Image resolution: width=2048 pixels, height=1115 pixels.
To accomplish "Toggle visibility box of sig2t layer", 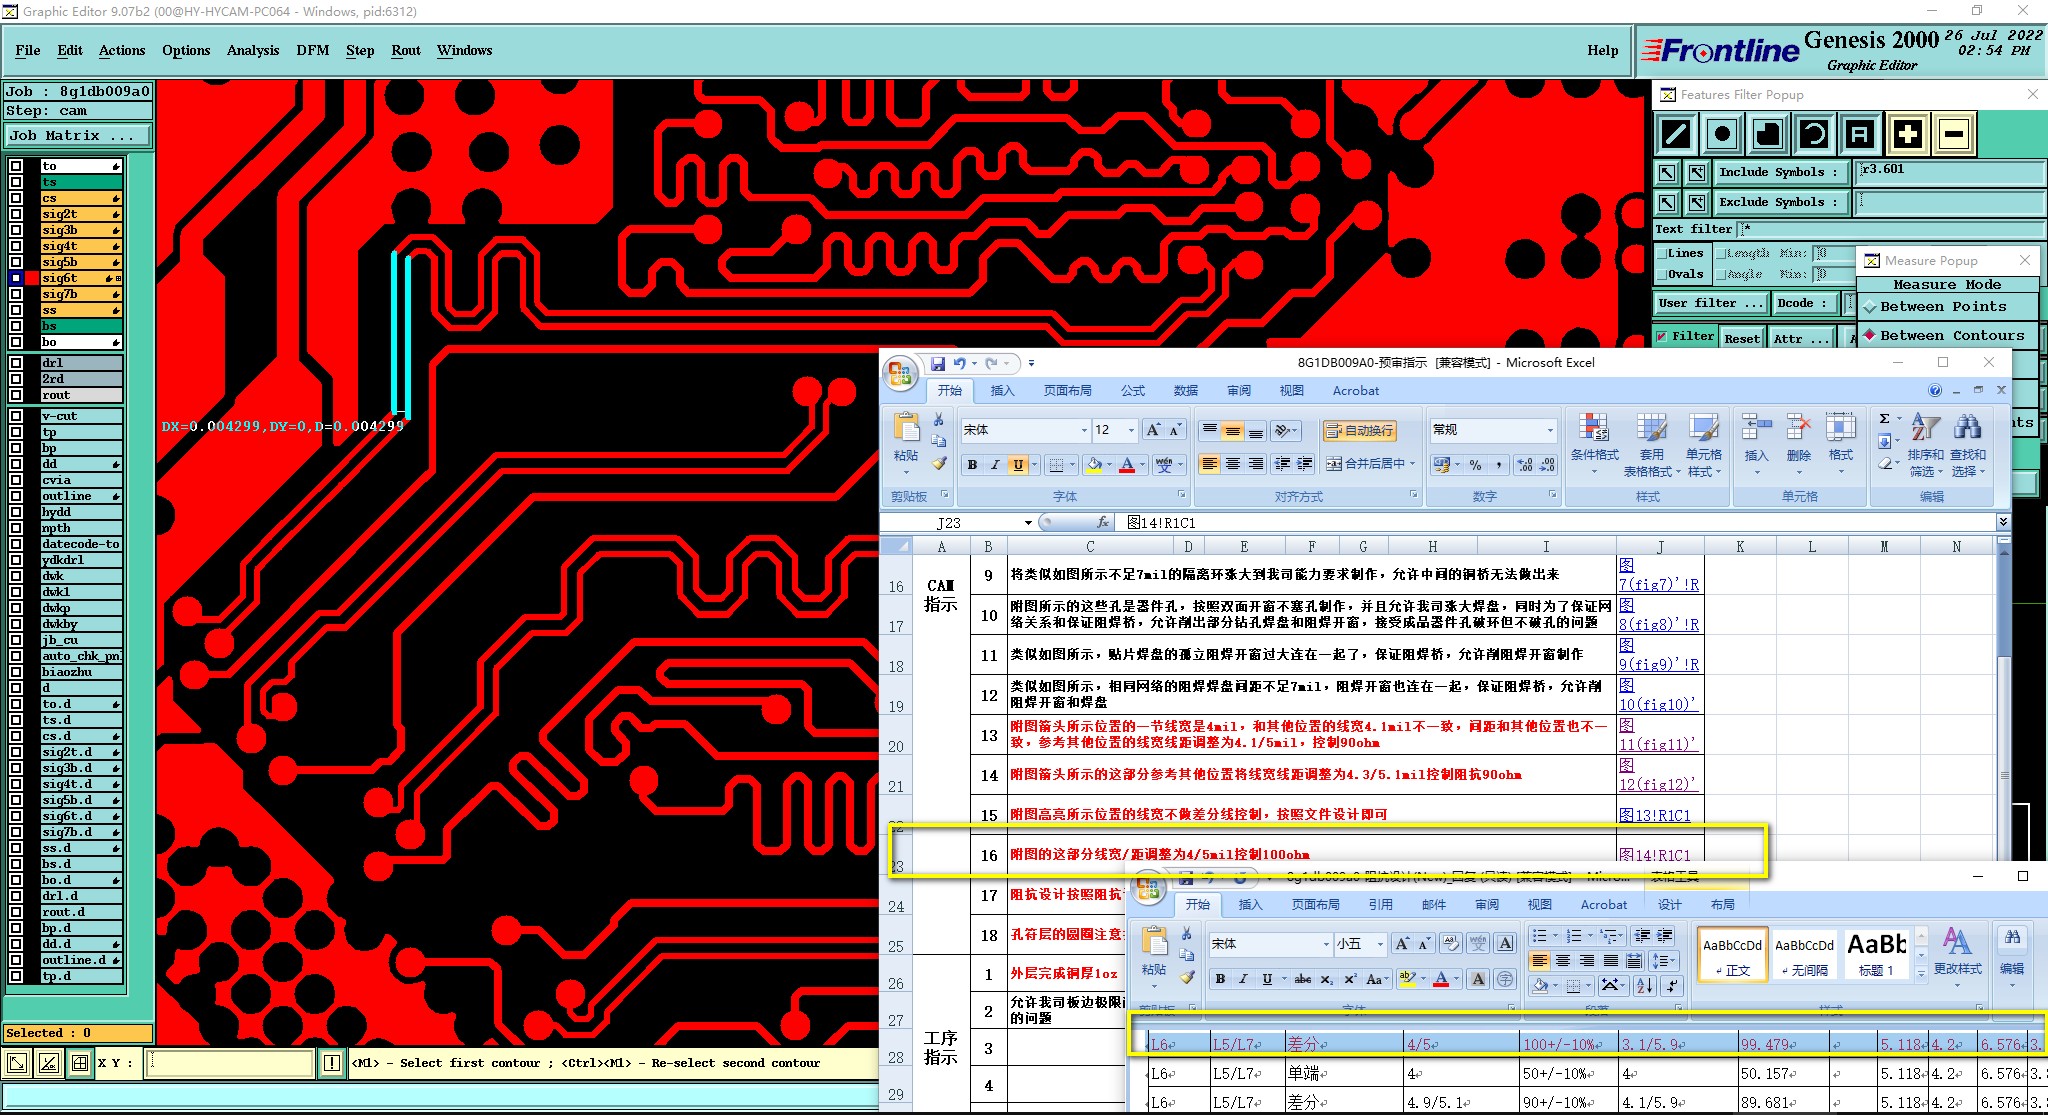I will click(16, 214).
